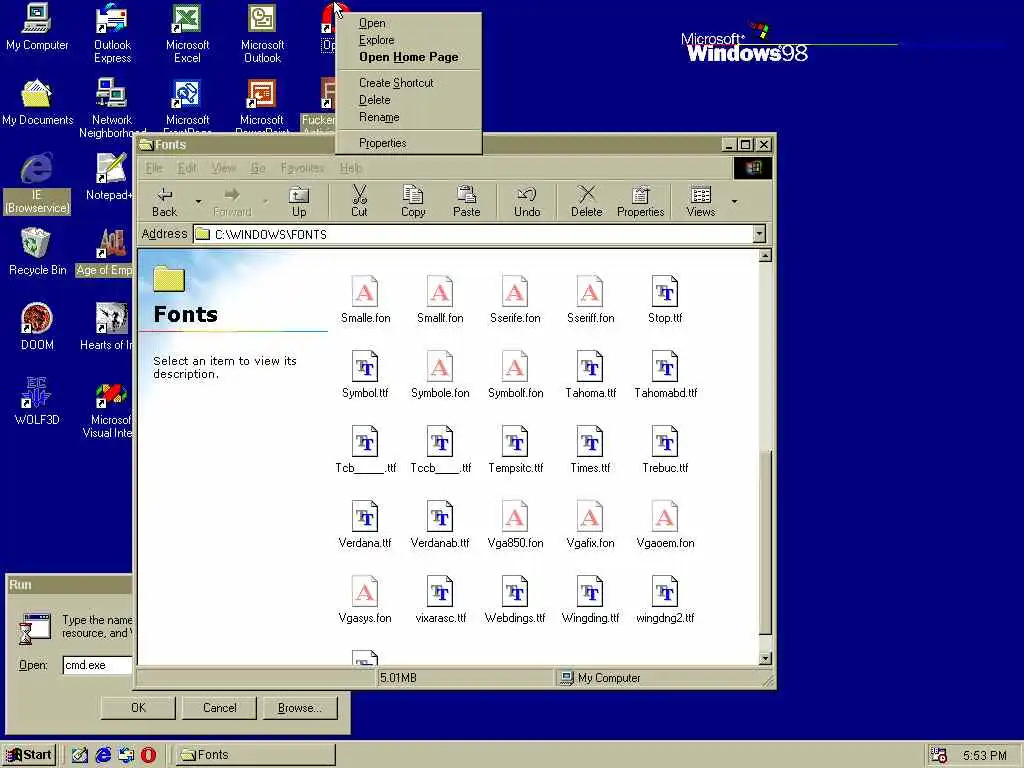The height and width of the screenshot is (768, 1024).
Task: Select Times.ttf font file
Action: [590, 450]
